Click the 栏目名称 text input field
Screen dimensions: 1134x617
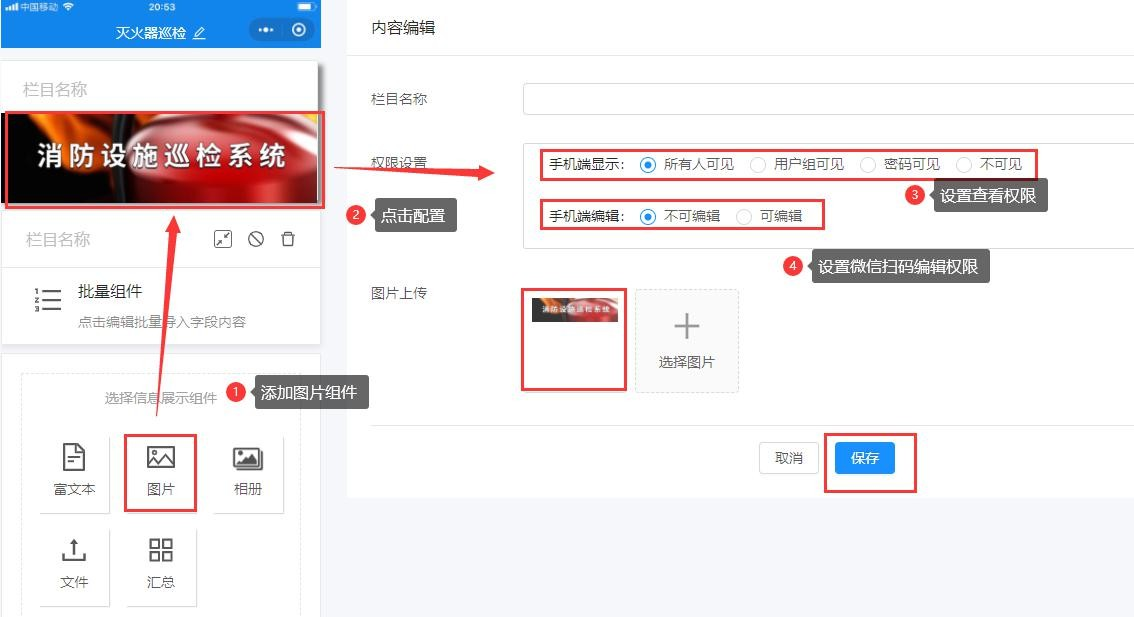click(x=800, y=98)
